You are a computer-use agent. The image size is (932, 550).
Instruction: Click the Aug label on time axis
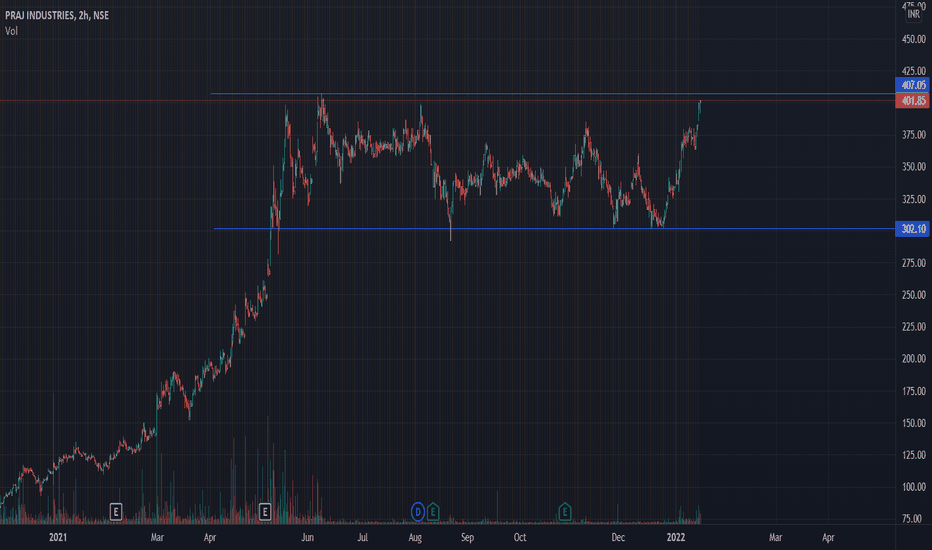coord(415,538)
